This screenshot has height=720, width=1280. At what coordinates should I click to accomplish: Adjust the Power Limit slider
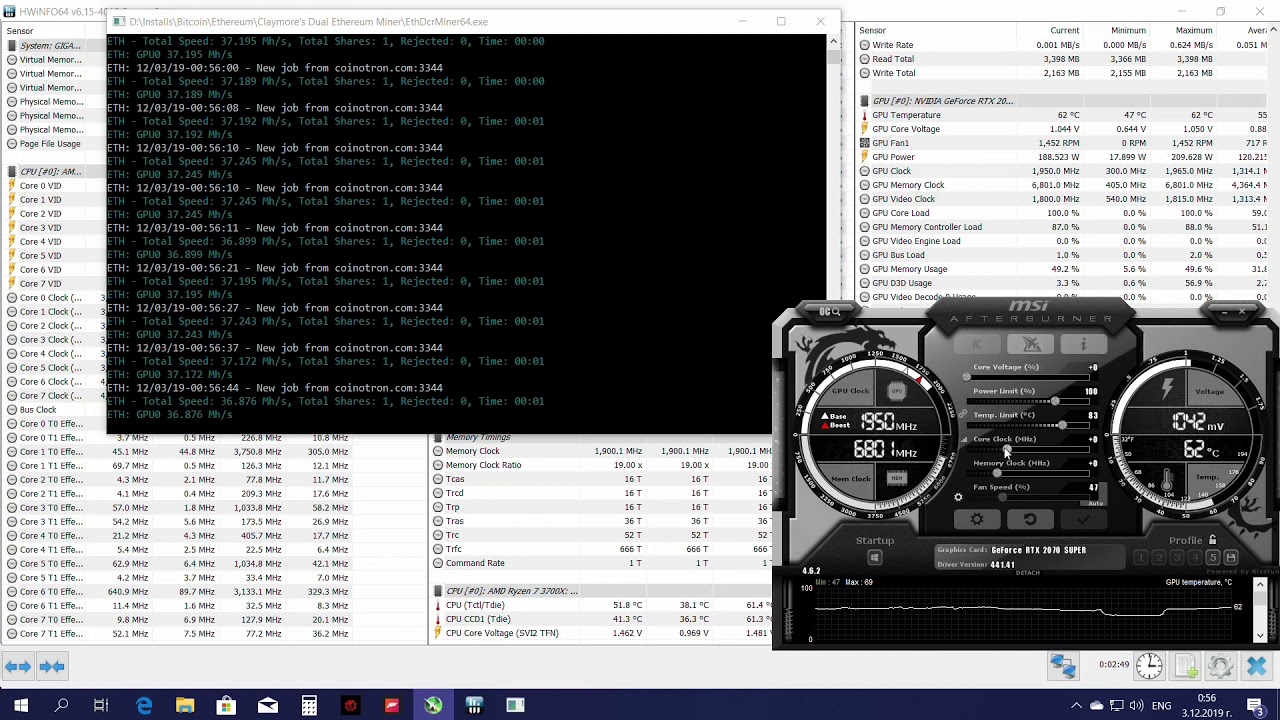pyautogui.click(x=1030, y=401)
